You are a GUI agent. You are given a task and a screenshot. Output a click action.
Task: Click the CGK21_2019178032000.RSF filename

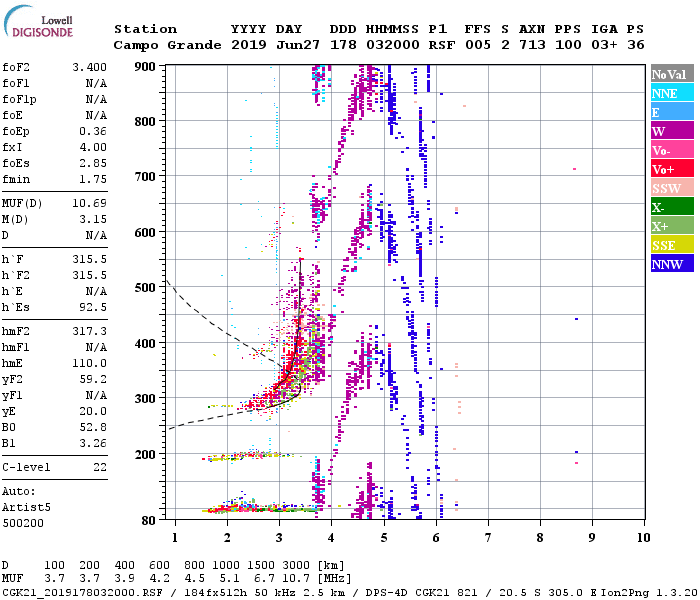(82, 593)
